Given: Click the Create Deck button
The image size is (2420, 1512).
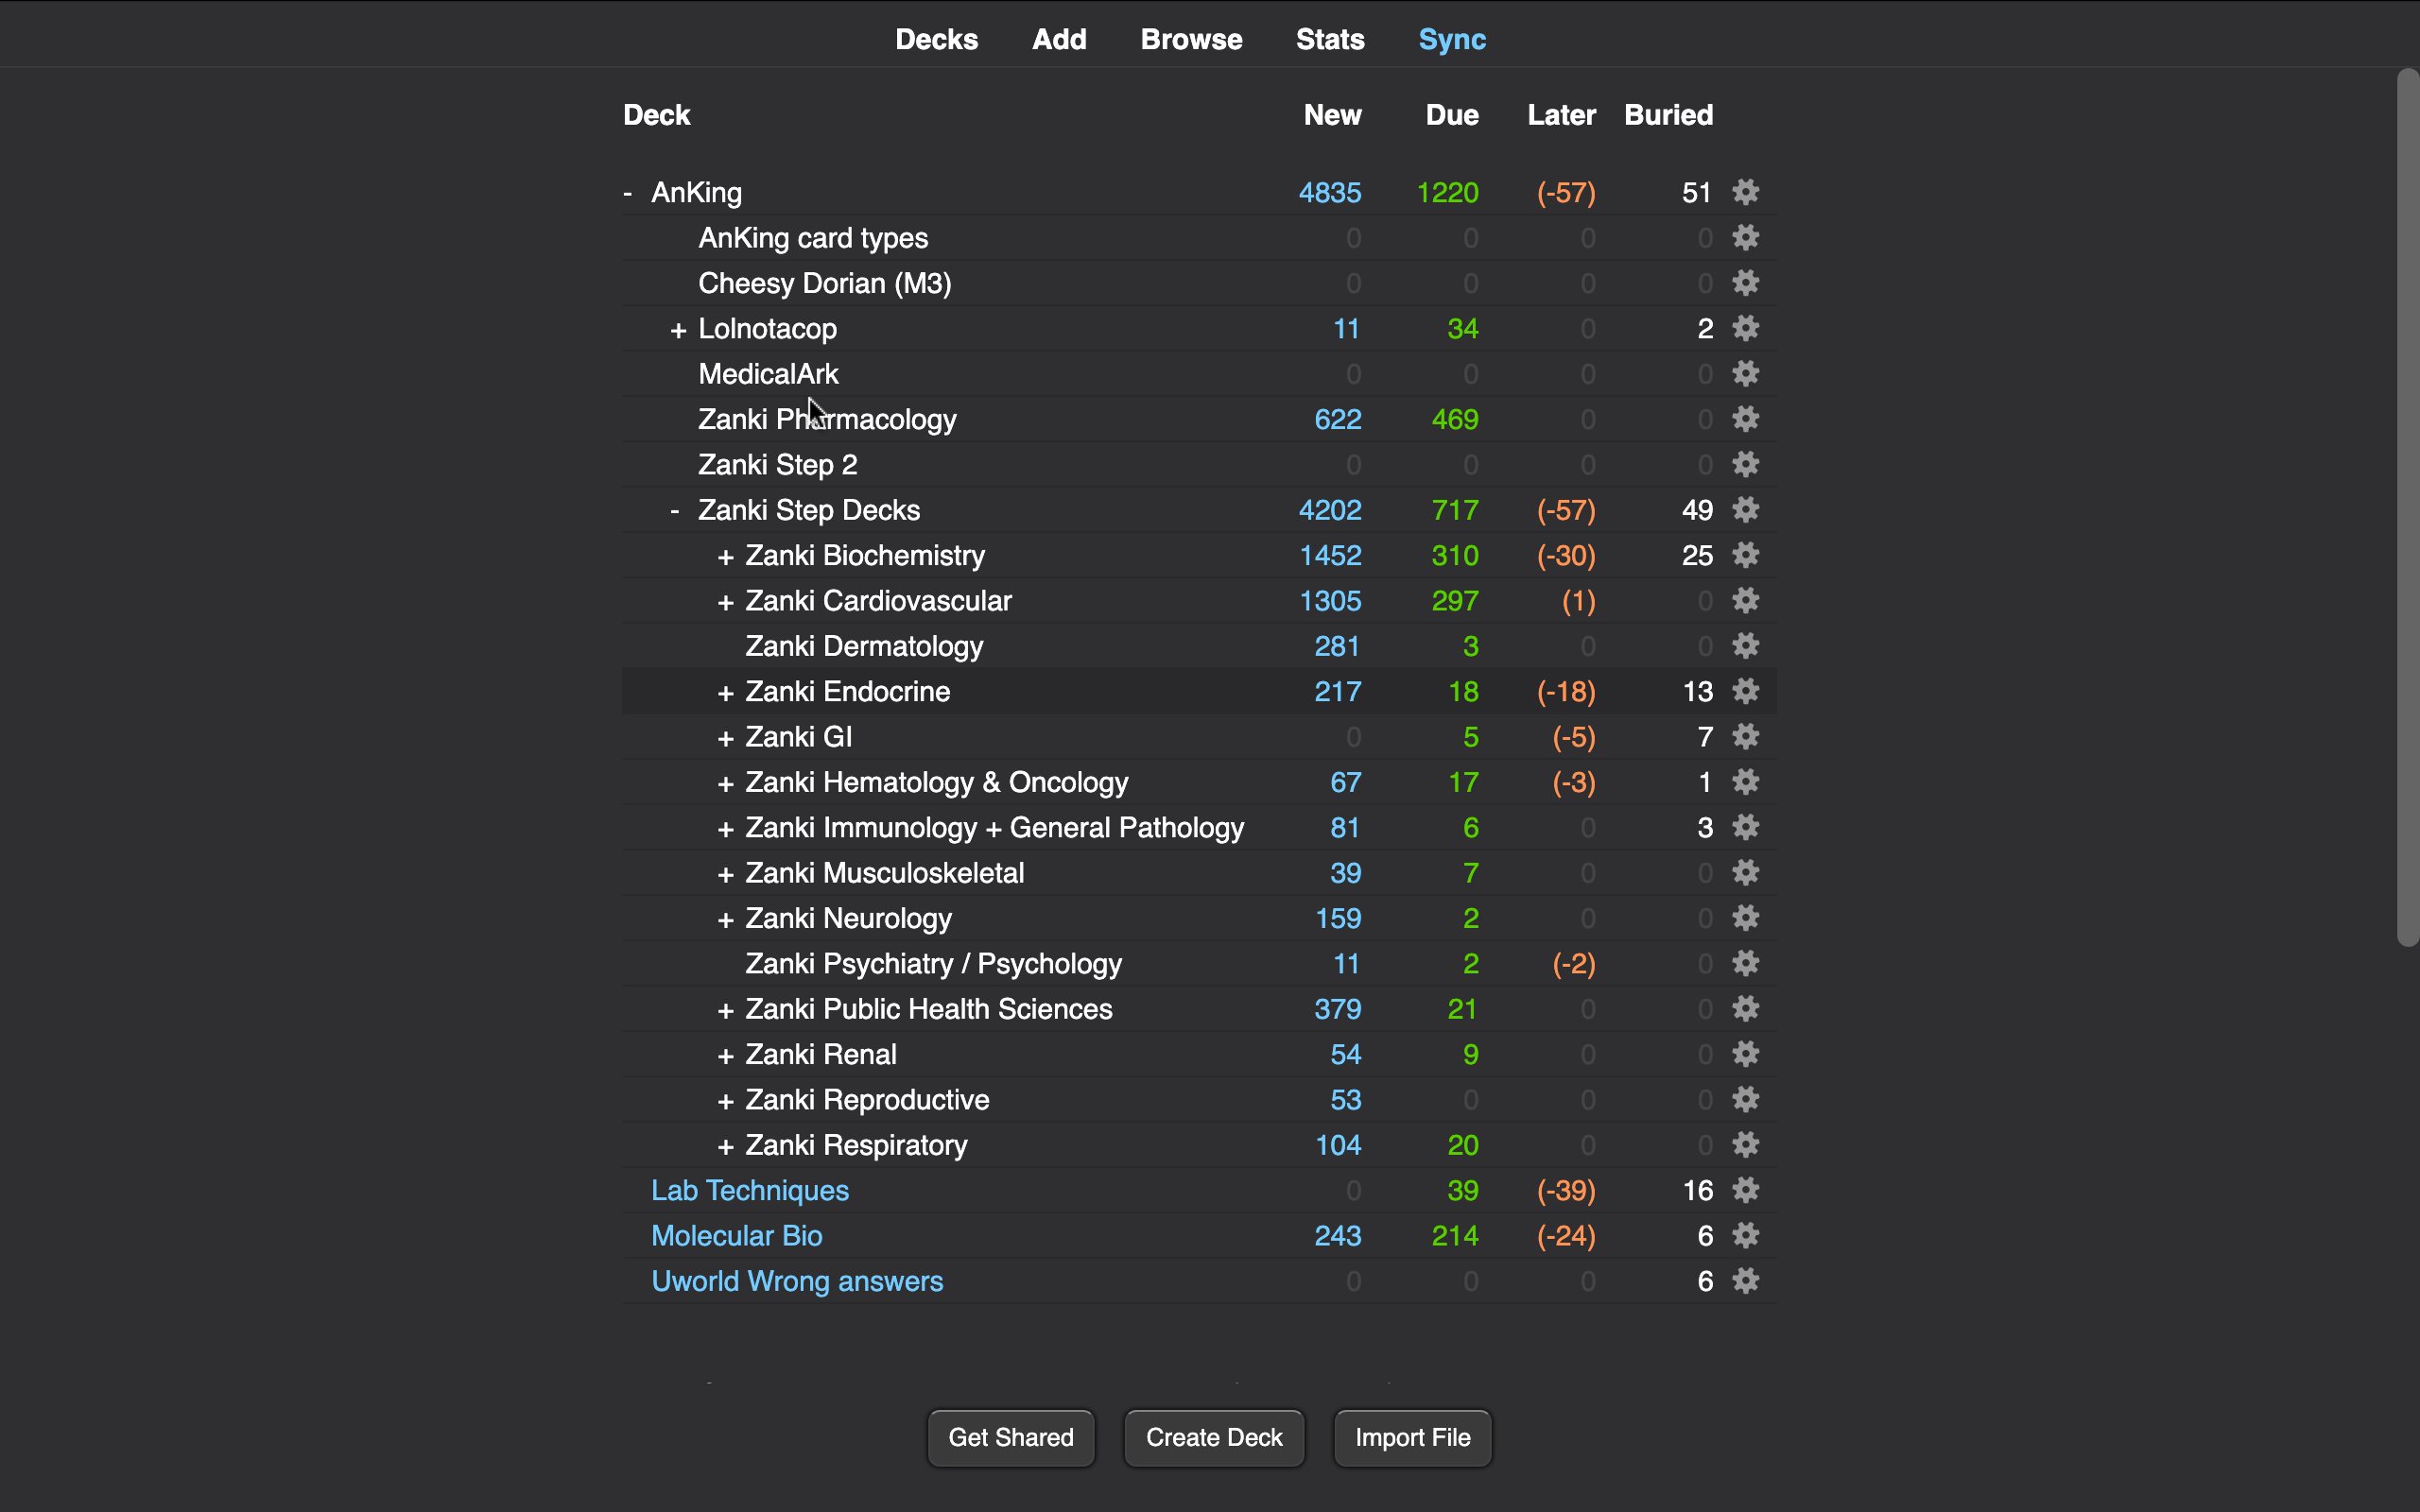Looking at the screenshot, I should pyautogui.click(x=1213, y=1437).
